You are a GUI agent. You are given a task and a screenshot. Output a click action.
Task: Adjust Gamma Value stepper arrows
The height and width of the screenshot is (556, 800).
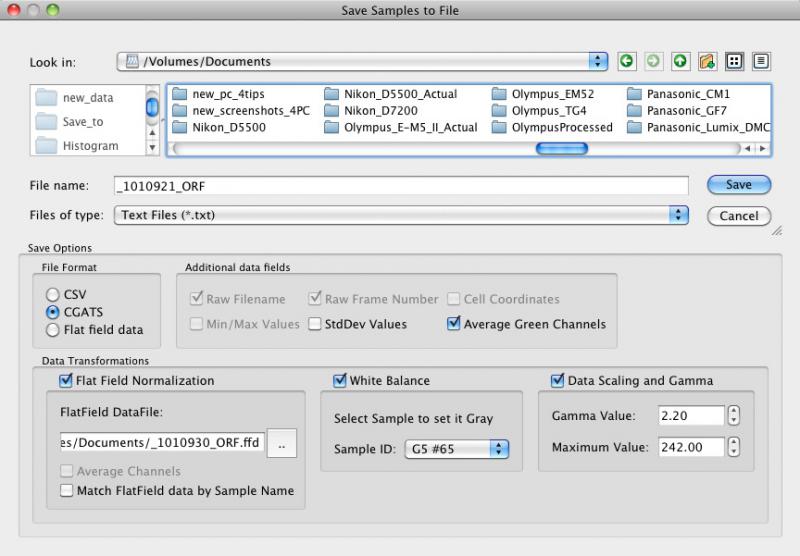coord(734,415)
